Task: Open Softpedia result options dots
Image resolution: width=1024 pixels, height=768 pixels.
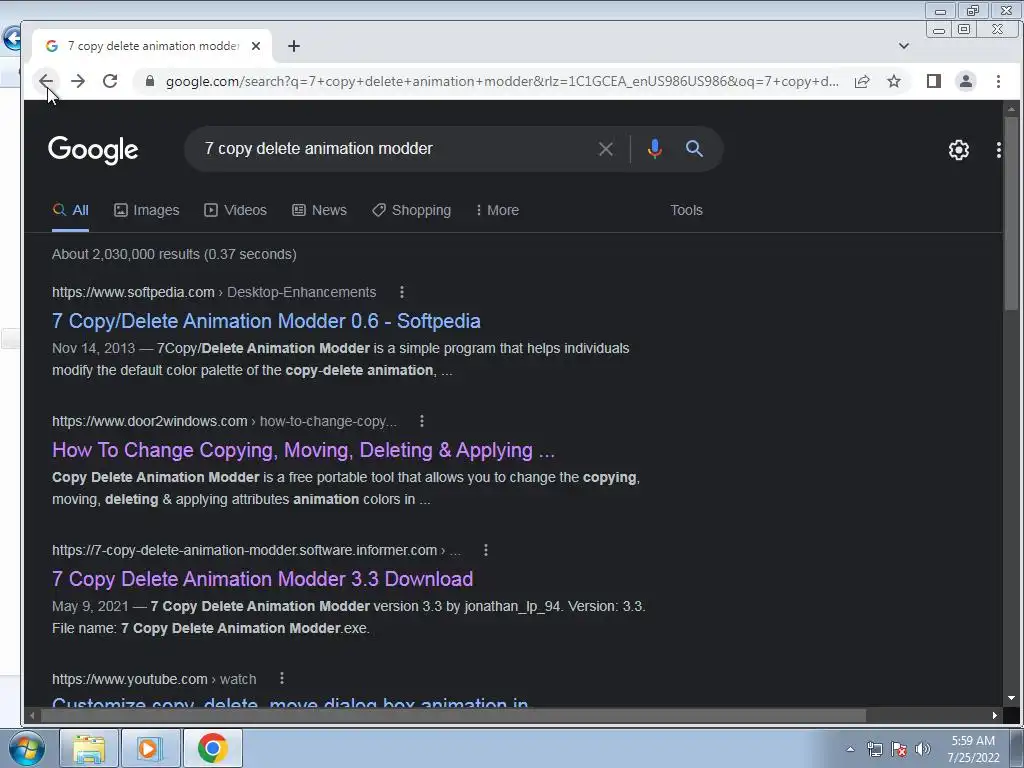Action: click(x=402, y=292)
